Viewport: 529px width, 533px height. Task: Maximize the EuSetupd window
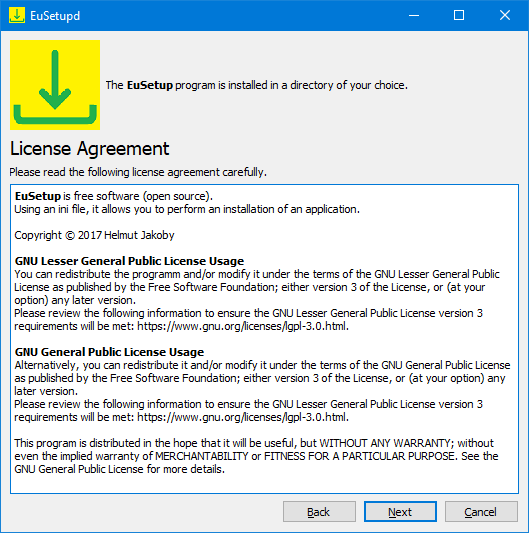[x=459, y=15]
